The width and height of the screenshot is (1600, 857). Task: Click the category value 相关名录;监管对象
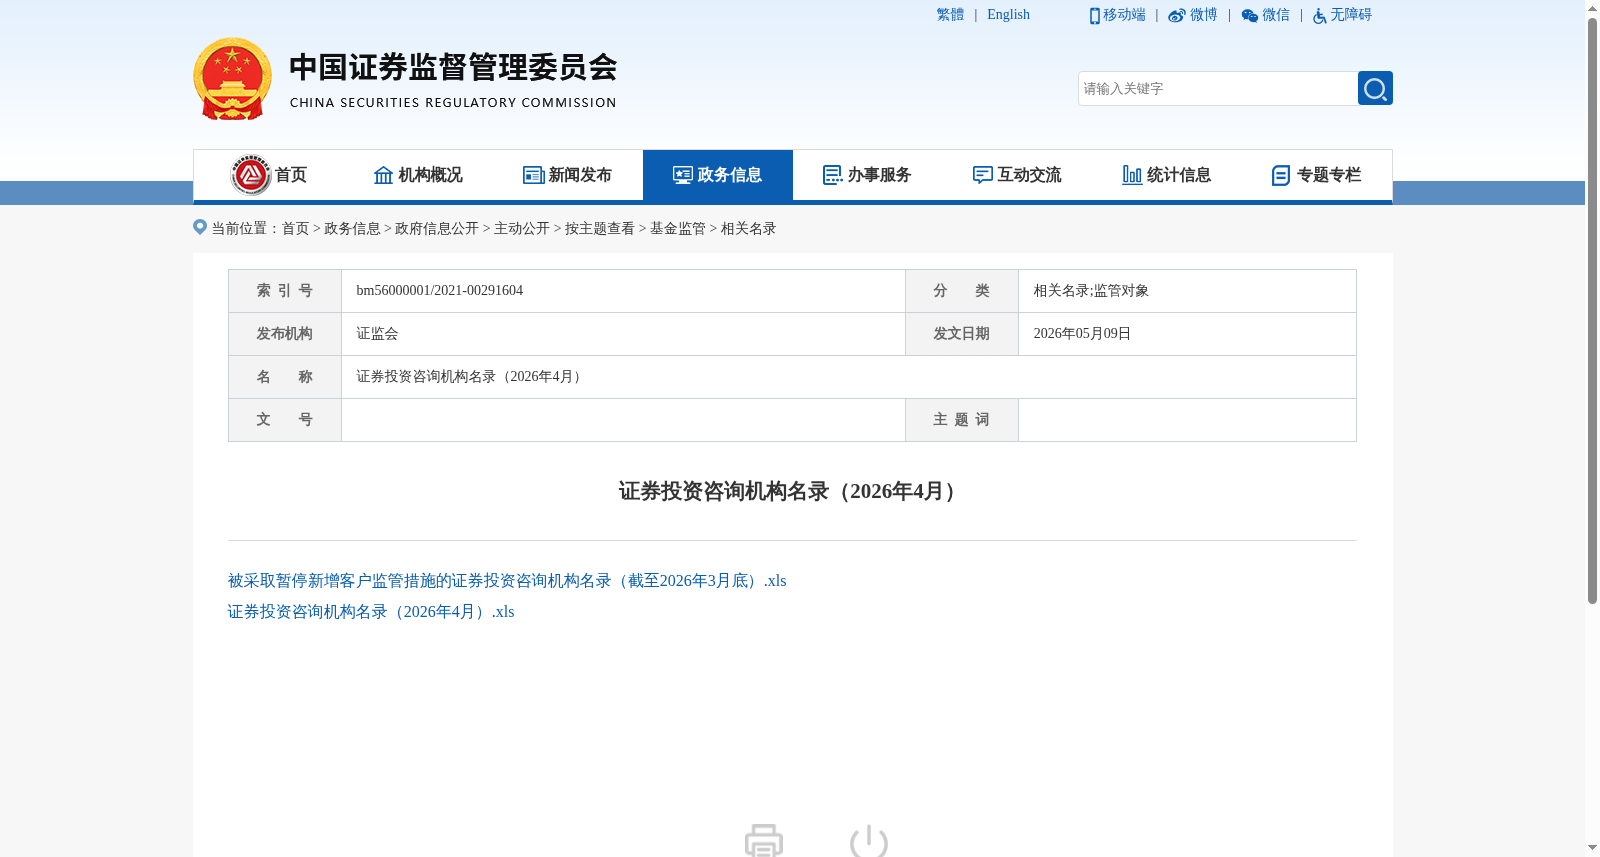tap(1091, 291)
